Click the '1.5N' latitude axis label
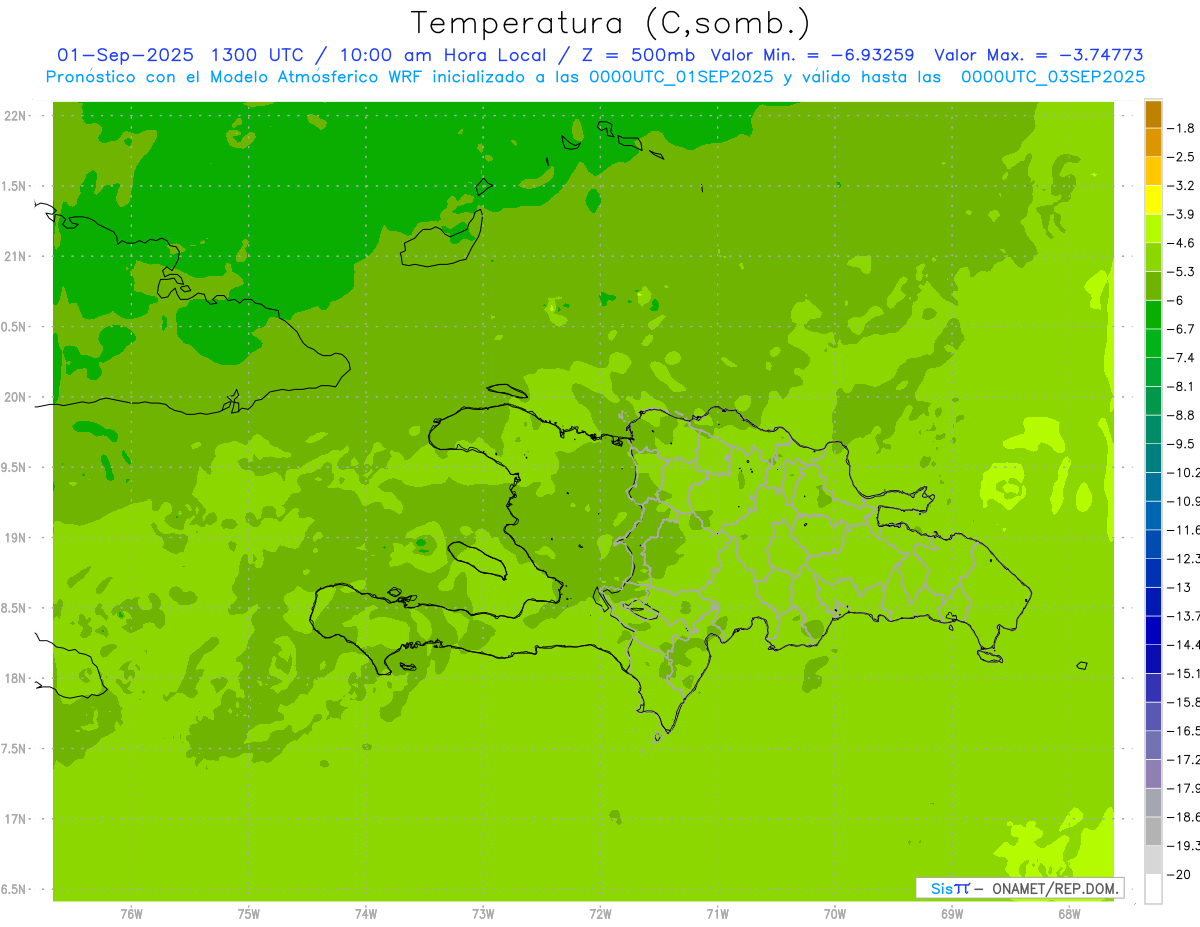The height and width of the screenshot is (927, 1200). 15,186
